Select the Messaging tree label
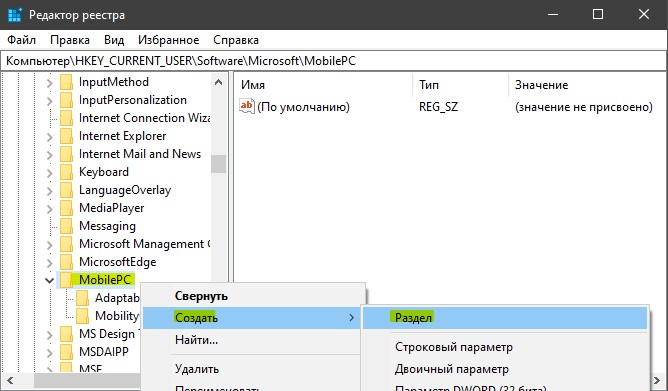668x391 pixels. (x=107, y=226)
